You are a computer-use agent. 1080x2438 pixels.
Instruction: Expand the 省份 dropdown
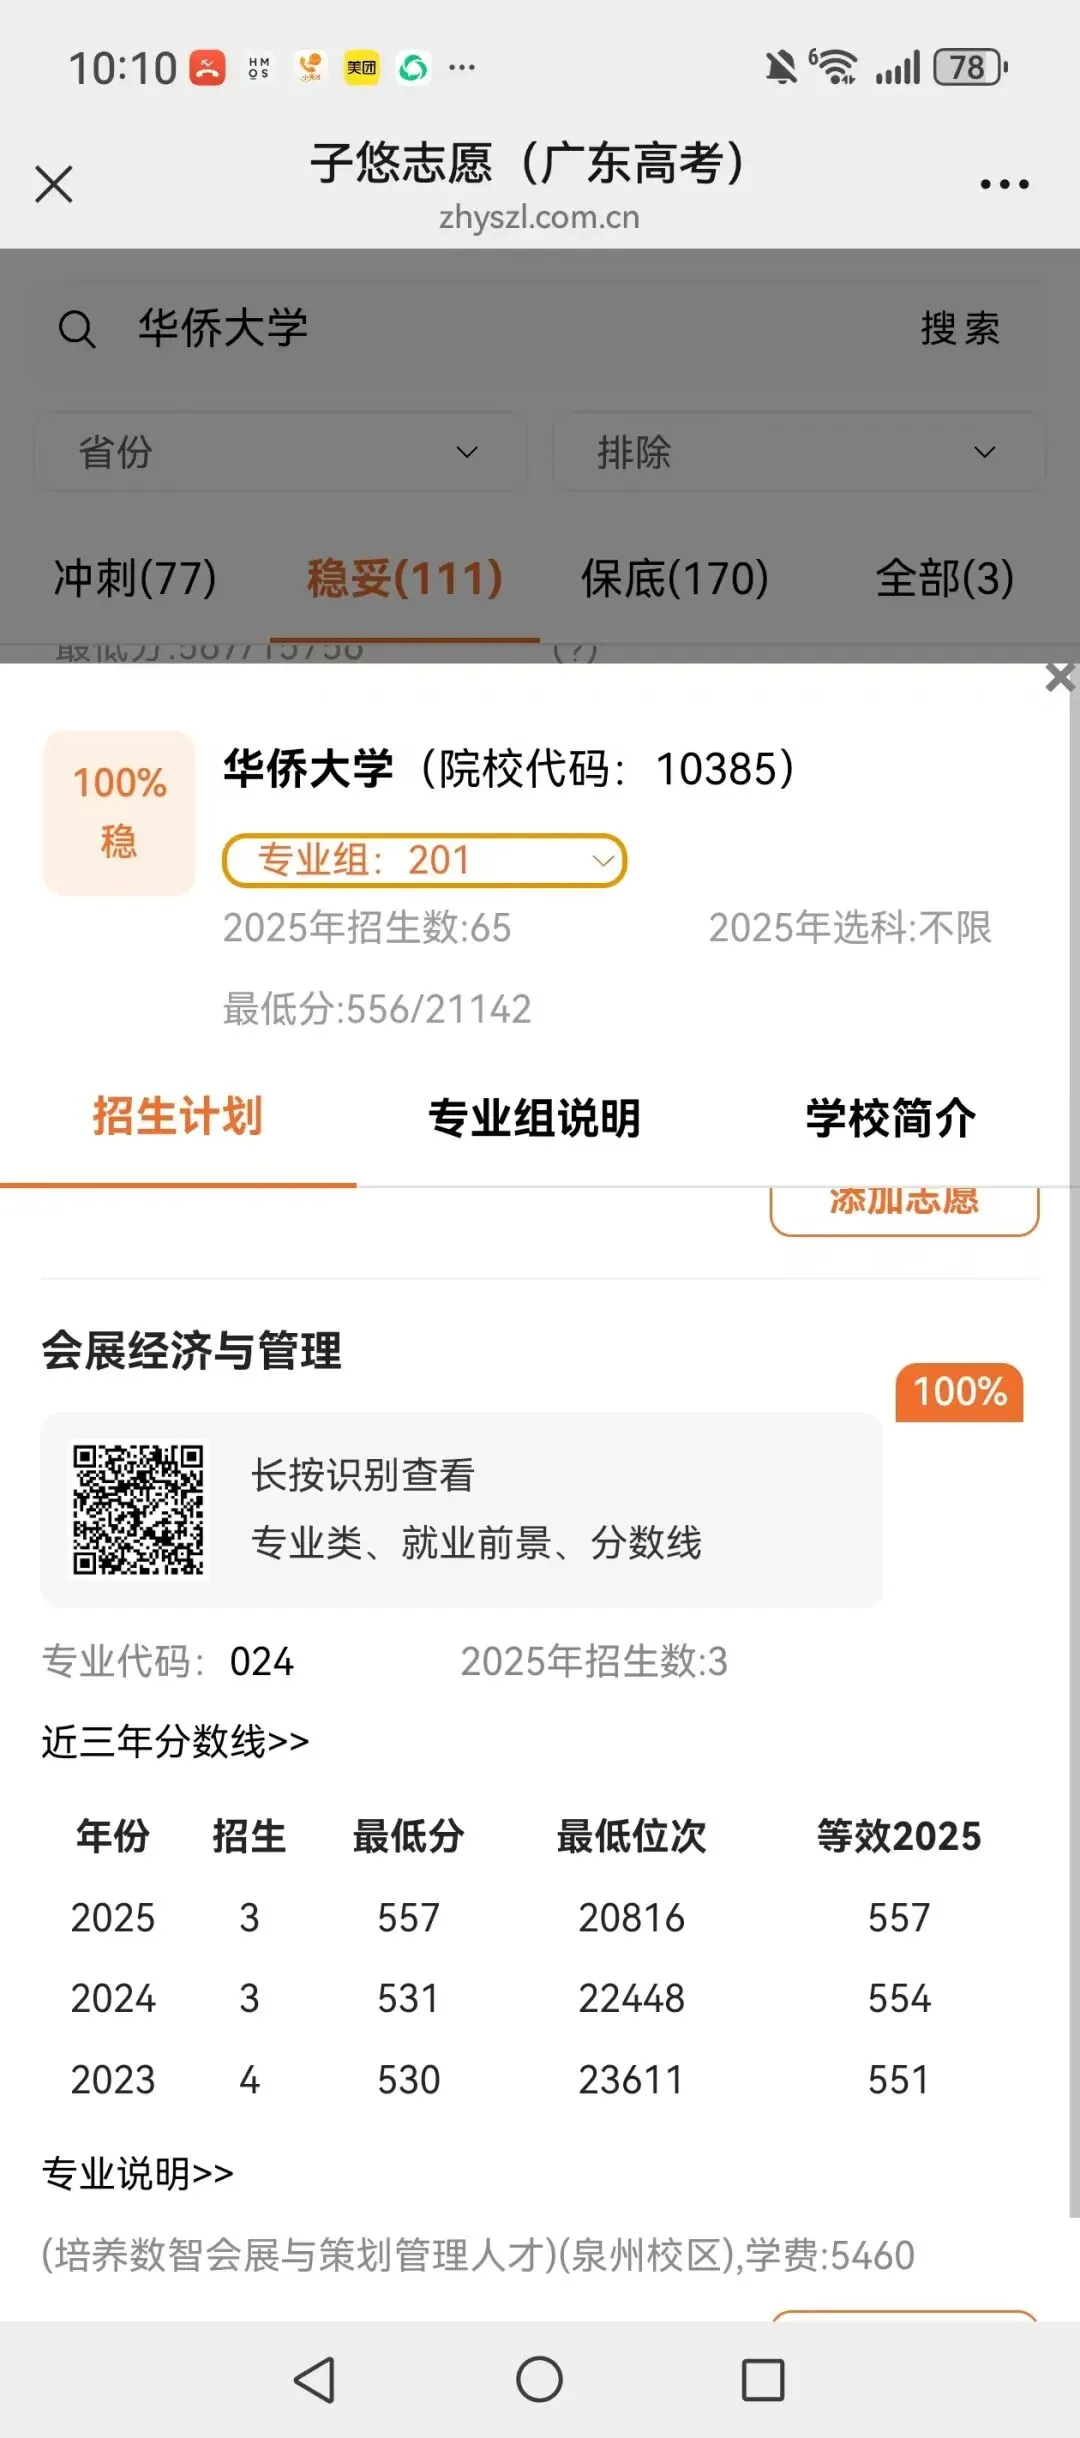[x=281, y=452]
